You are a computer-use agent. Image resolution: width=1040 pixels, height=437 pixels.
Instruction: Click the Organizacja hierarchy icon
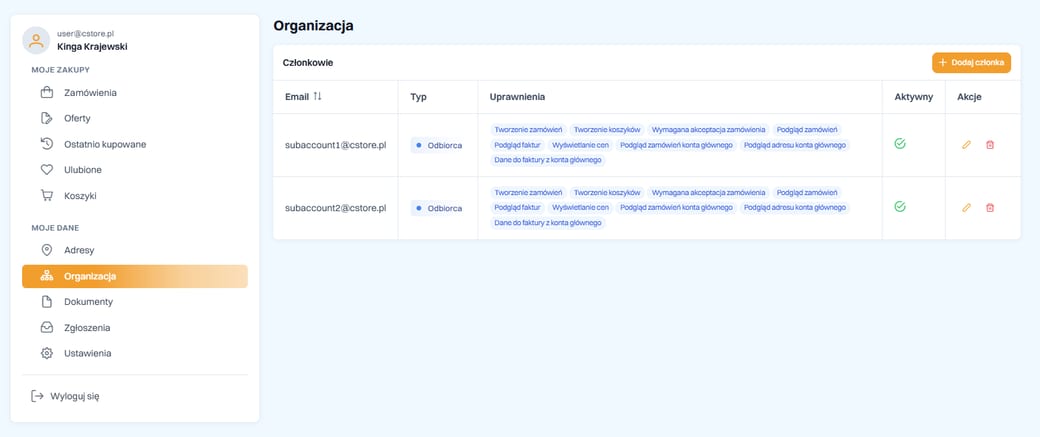46,277
